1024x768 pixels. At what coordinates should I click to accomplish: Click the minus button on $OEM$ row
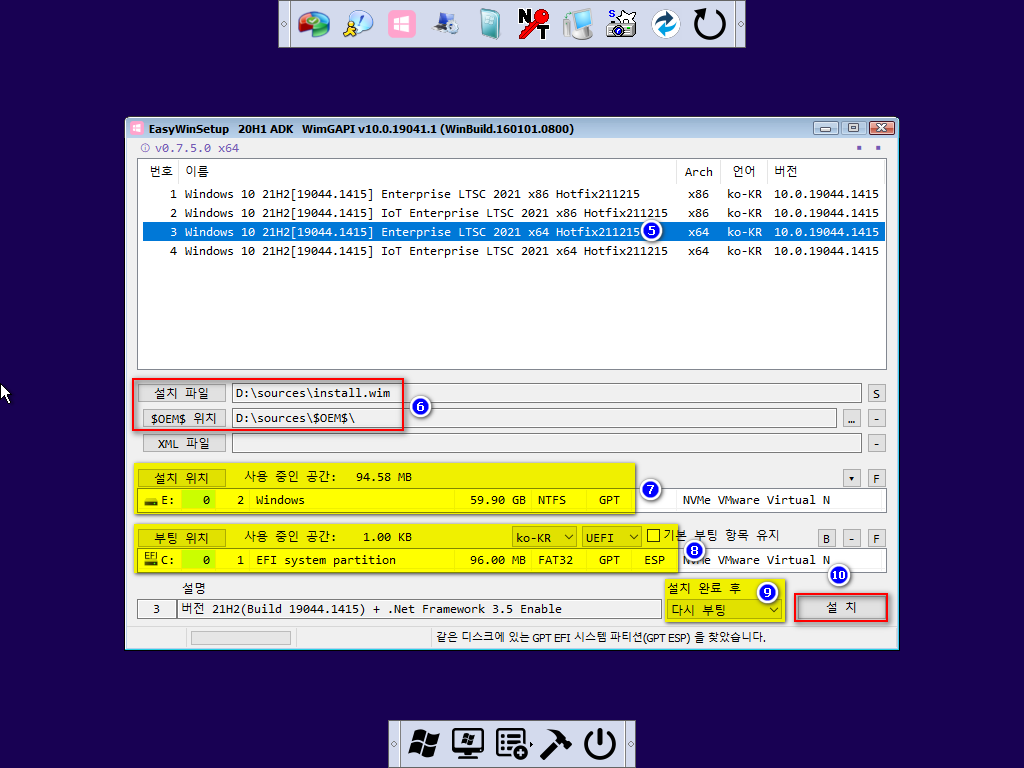876,419
